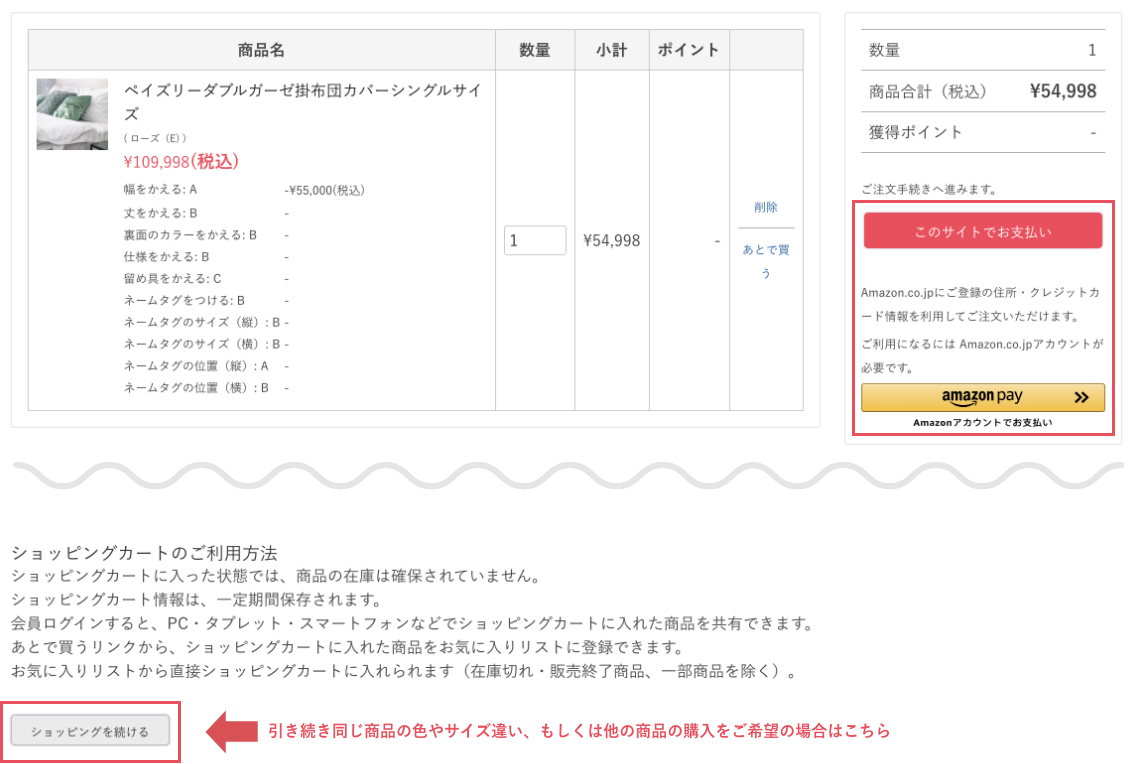Select the あとで買う link
The height and width of the screenshot is (764, 1133).
[x=766, y=260]
